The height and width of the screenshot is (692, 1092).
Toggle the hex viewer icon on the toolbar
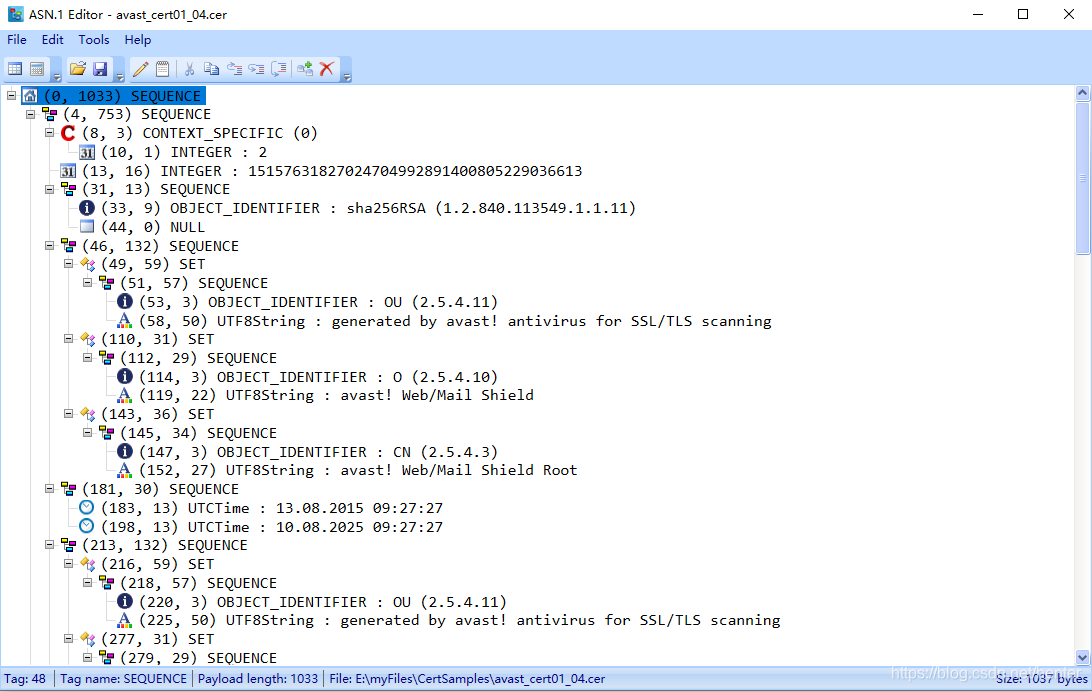[36, 68]
